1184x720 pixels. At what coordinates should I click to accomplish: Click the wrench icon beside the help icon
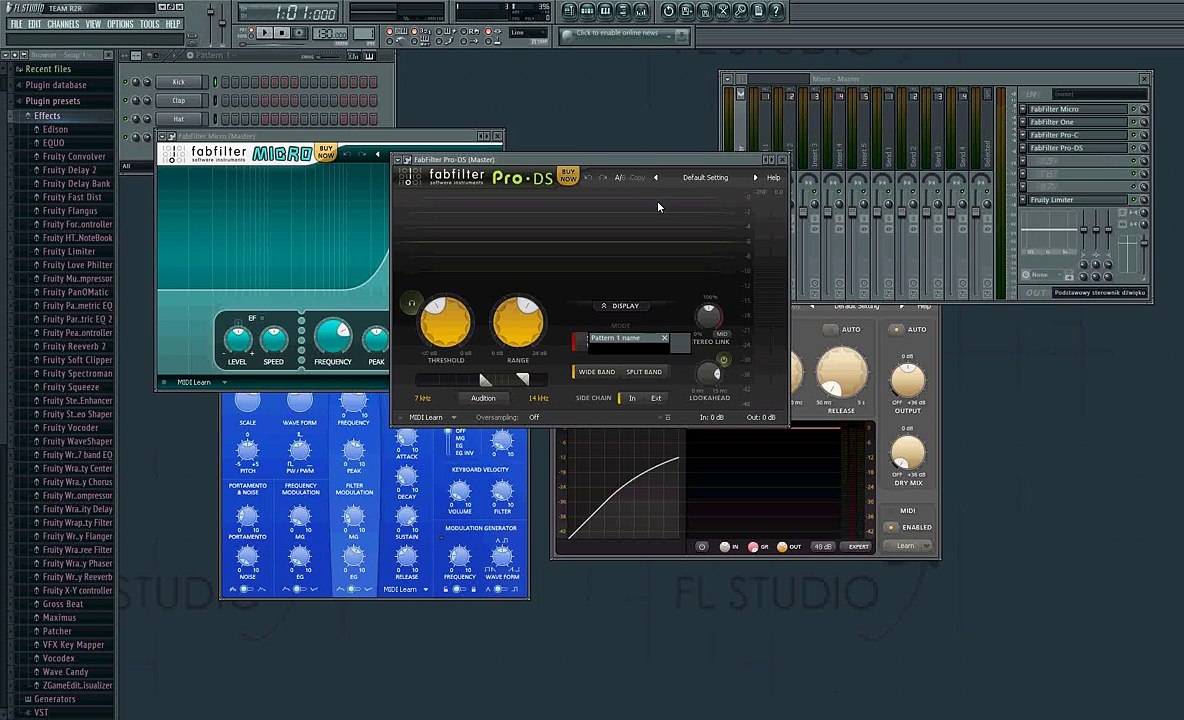point(741,11)
